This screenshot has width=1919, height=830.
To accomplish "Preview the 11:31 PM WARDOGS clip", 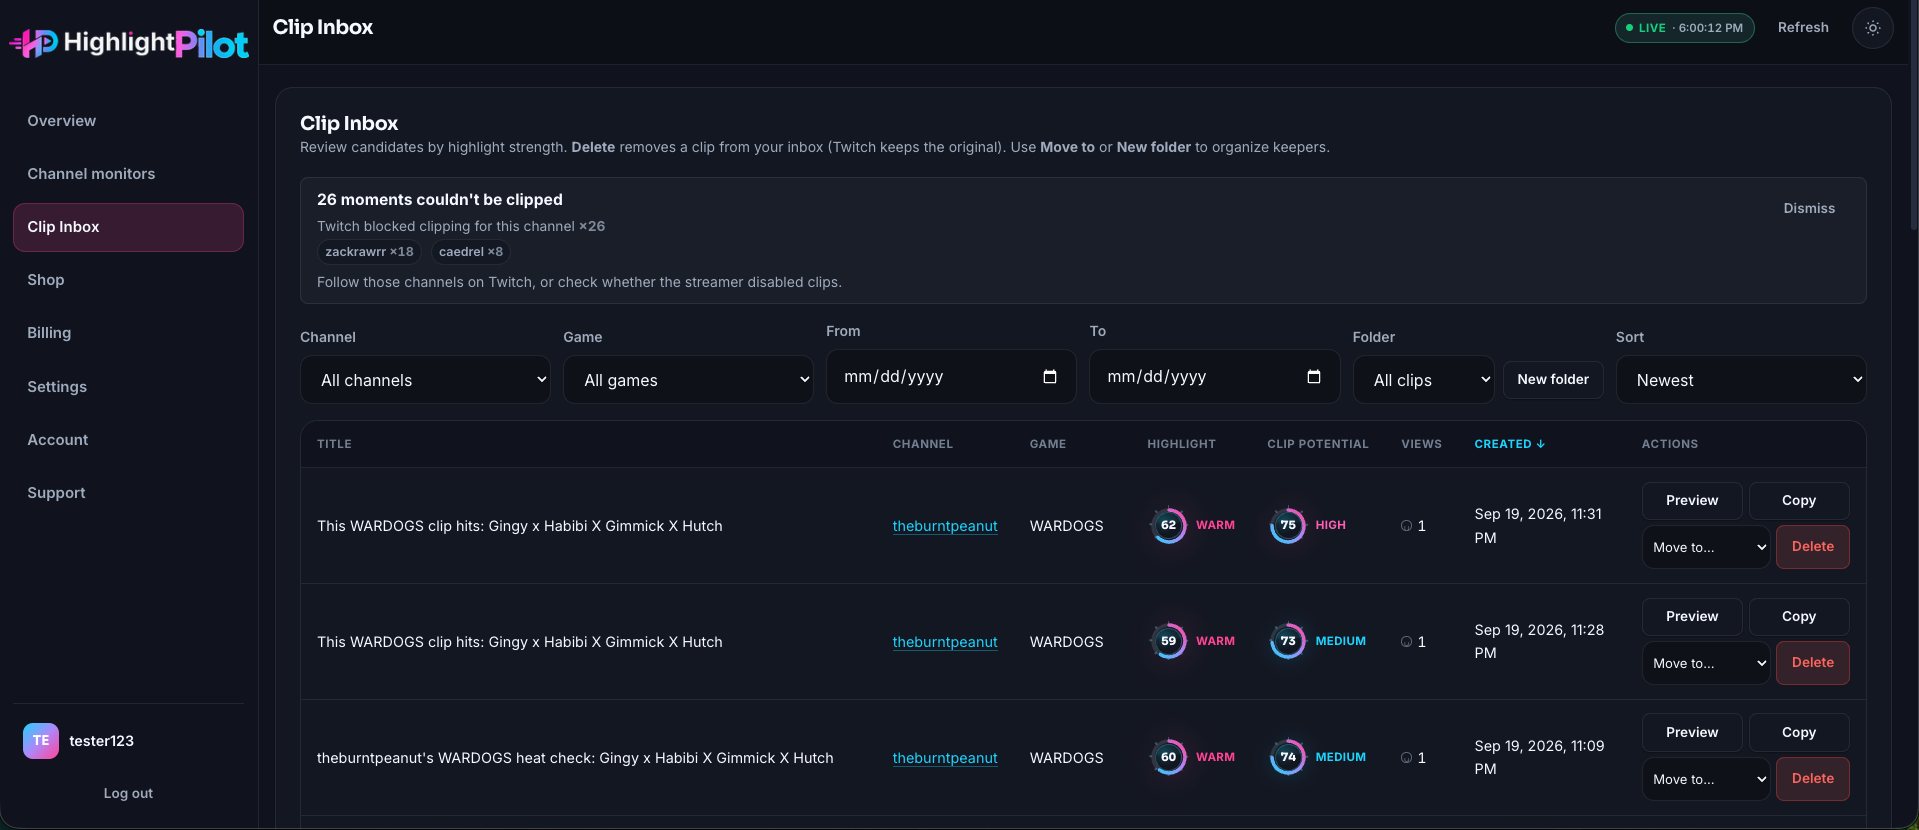I will point(1692,501).
